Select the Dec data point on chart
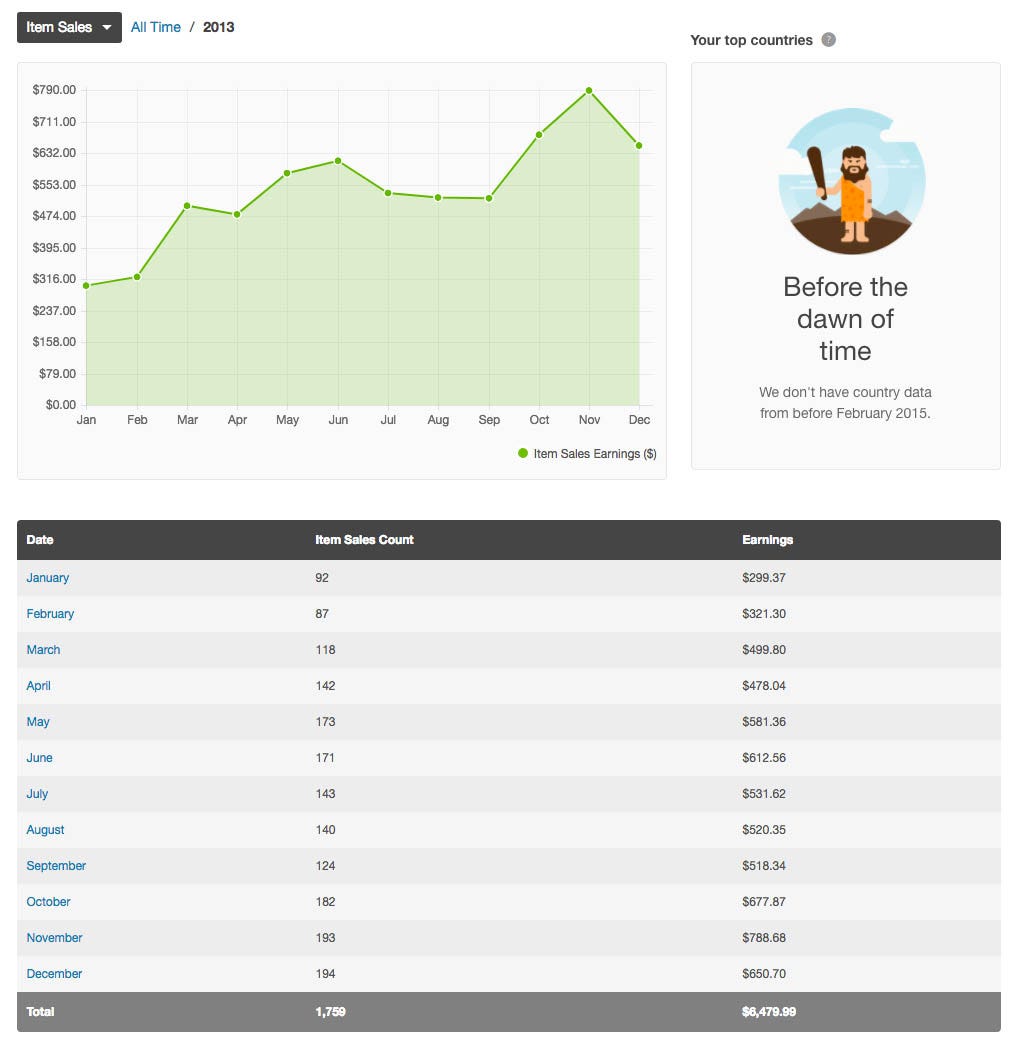1017x1045 pixels. [639, 145]
